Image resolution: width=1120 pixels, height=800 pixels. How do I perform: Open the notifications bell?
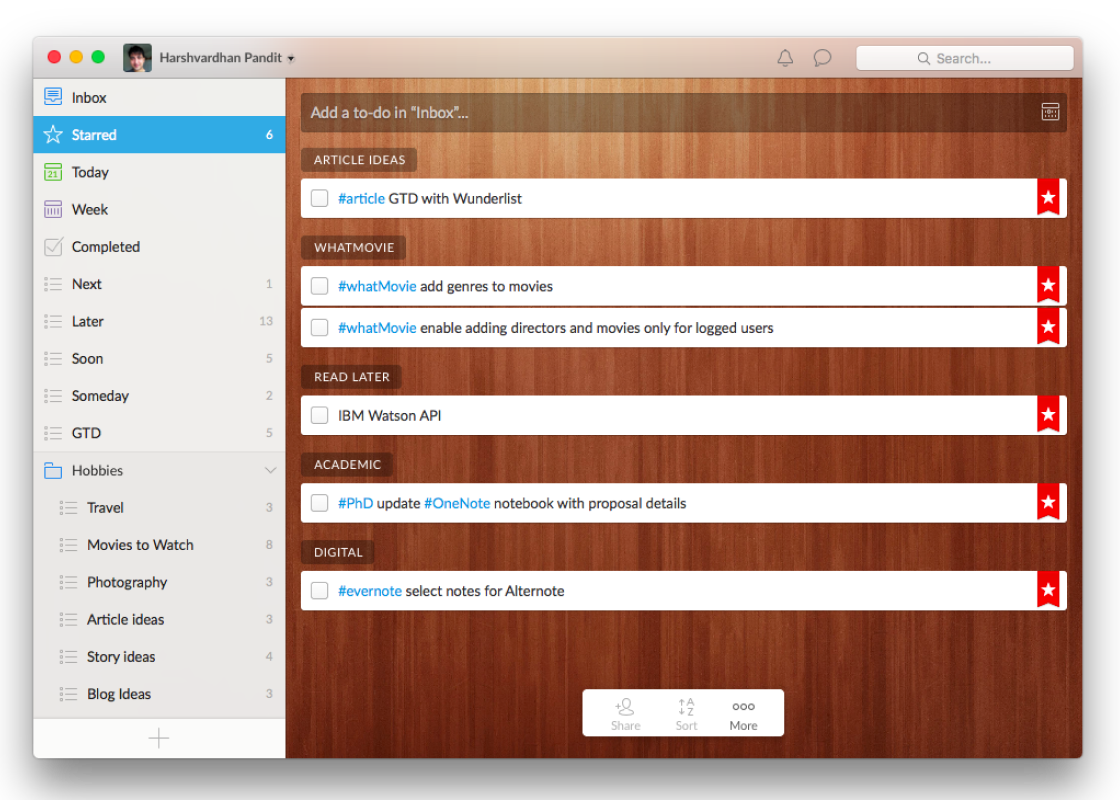point(785,58)
